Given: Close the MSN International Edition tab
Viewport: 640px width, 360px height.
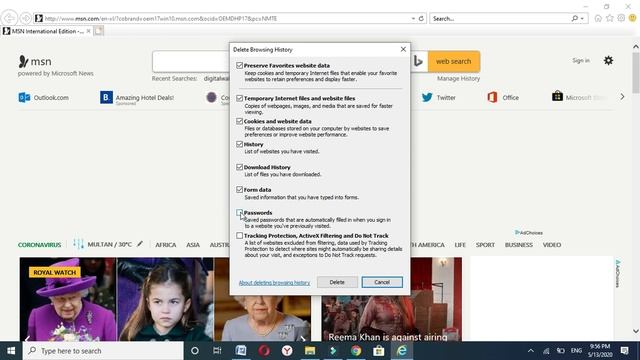Looking at the screenshot, I should (x=89, y=31).
